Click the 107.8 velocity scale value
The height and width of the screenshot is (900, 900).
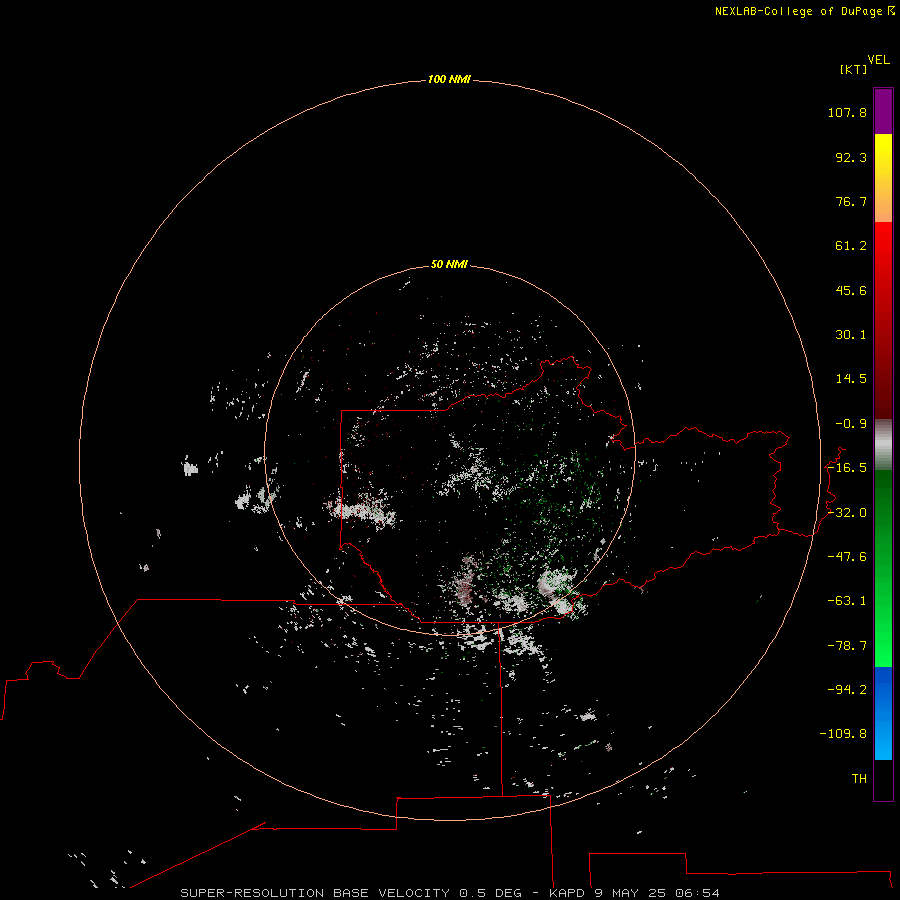(847, 112)
